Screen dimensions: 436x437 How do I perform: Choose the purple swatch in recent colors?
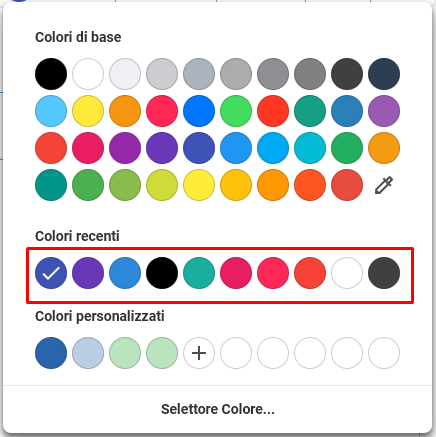88,273
